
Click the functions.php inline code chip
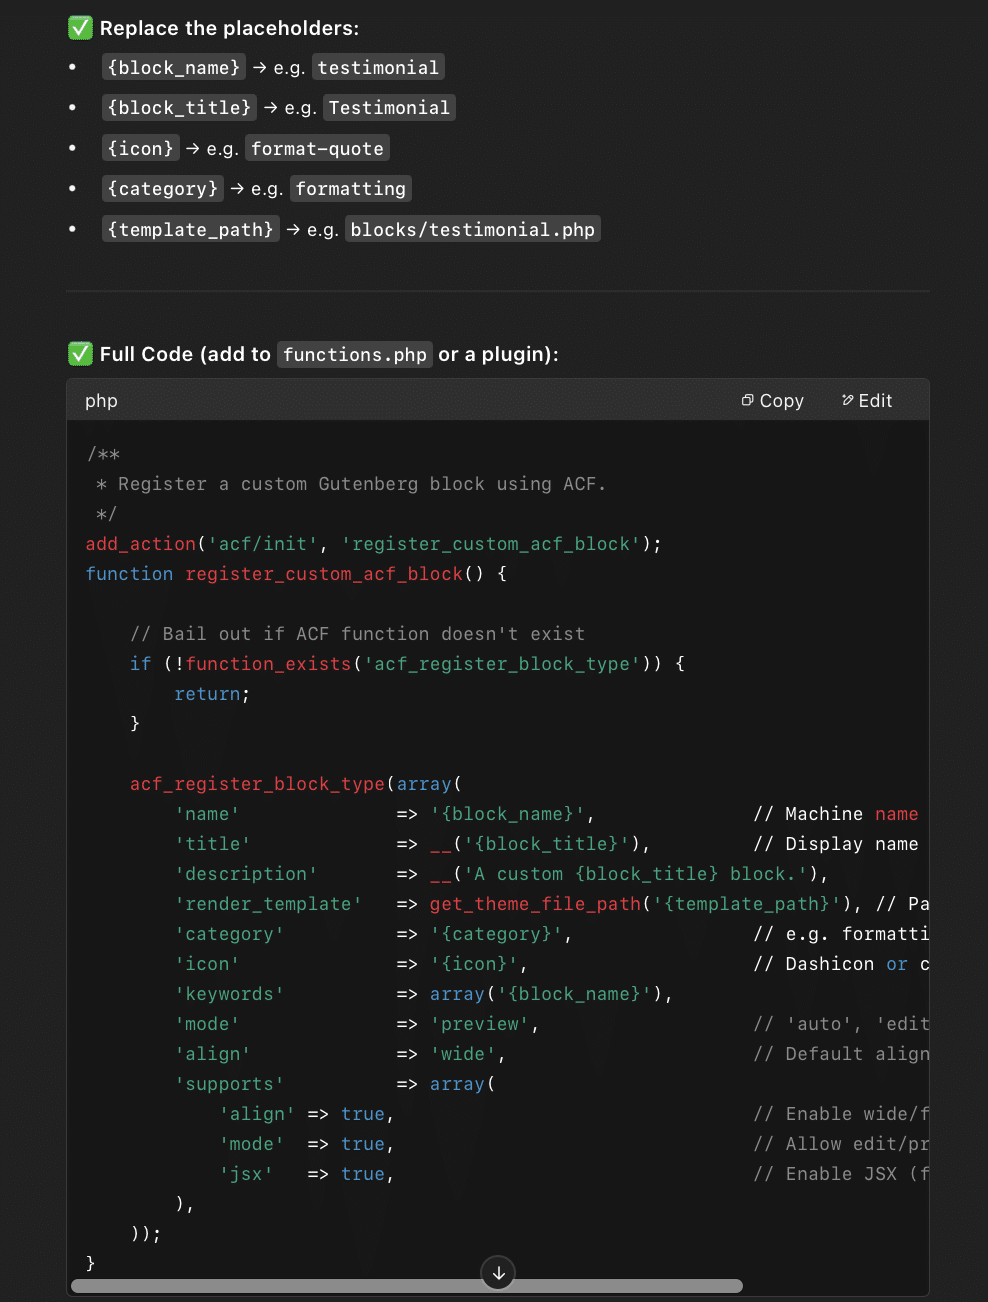point(355,354)
